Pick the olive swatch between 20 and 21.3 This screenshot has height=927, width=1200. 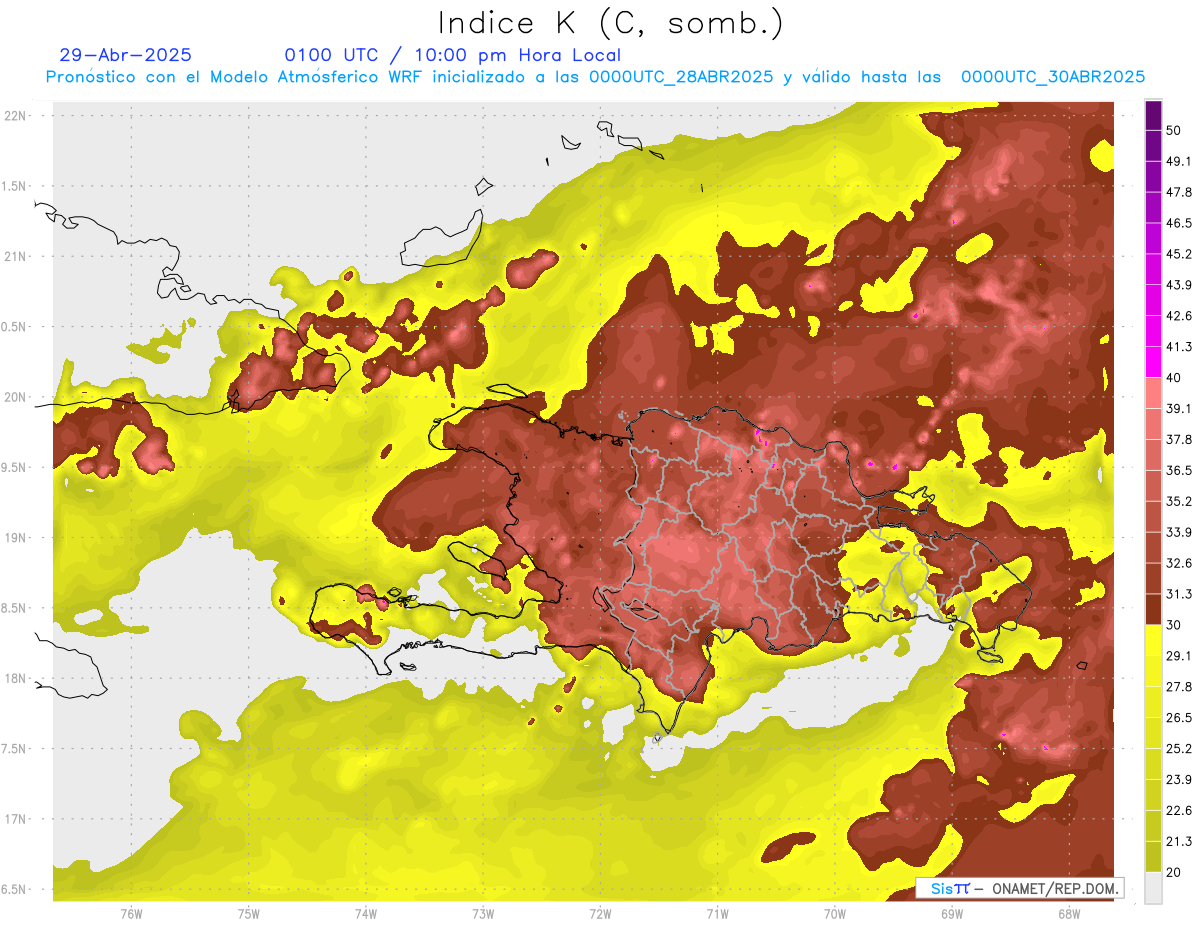coord(1153,856)
